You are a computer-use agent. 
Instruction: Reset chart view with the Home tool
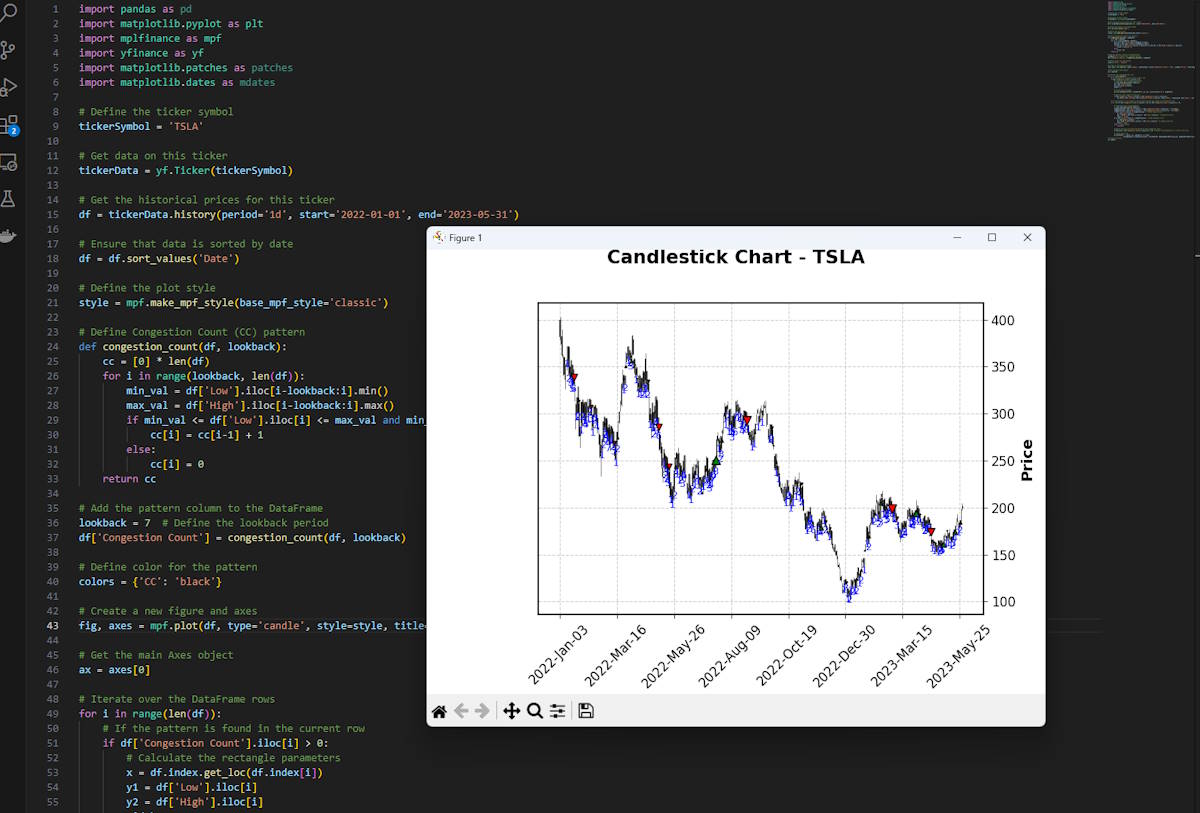tap(439, 710)
